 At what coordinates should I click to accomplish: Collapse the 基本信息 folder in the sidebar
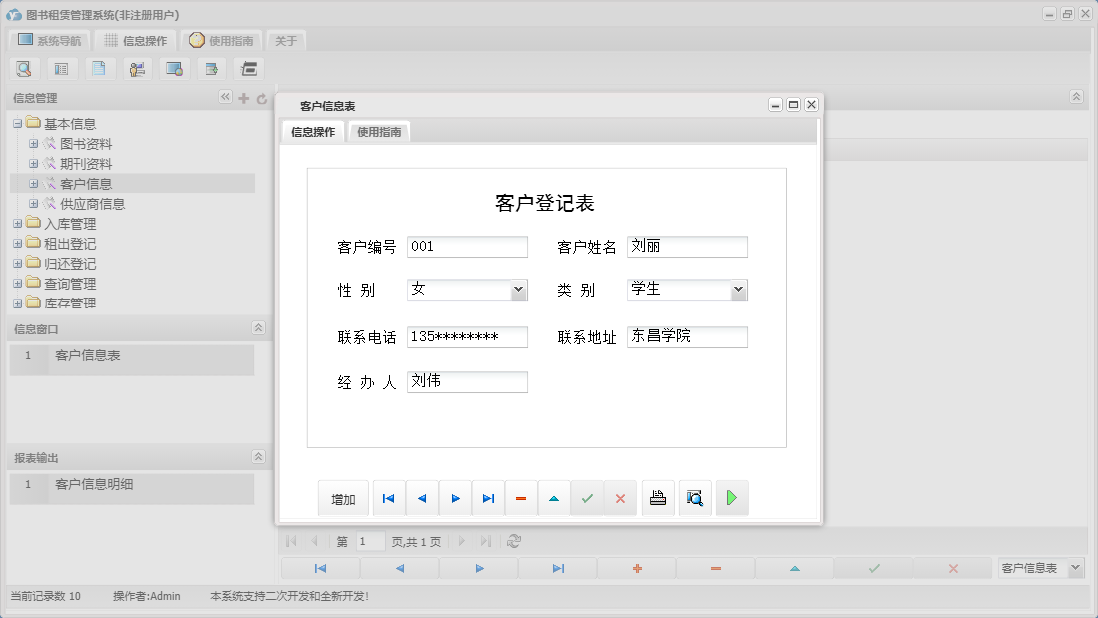tap(17, 122)
